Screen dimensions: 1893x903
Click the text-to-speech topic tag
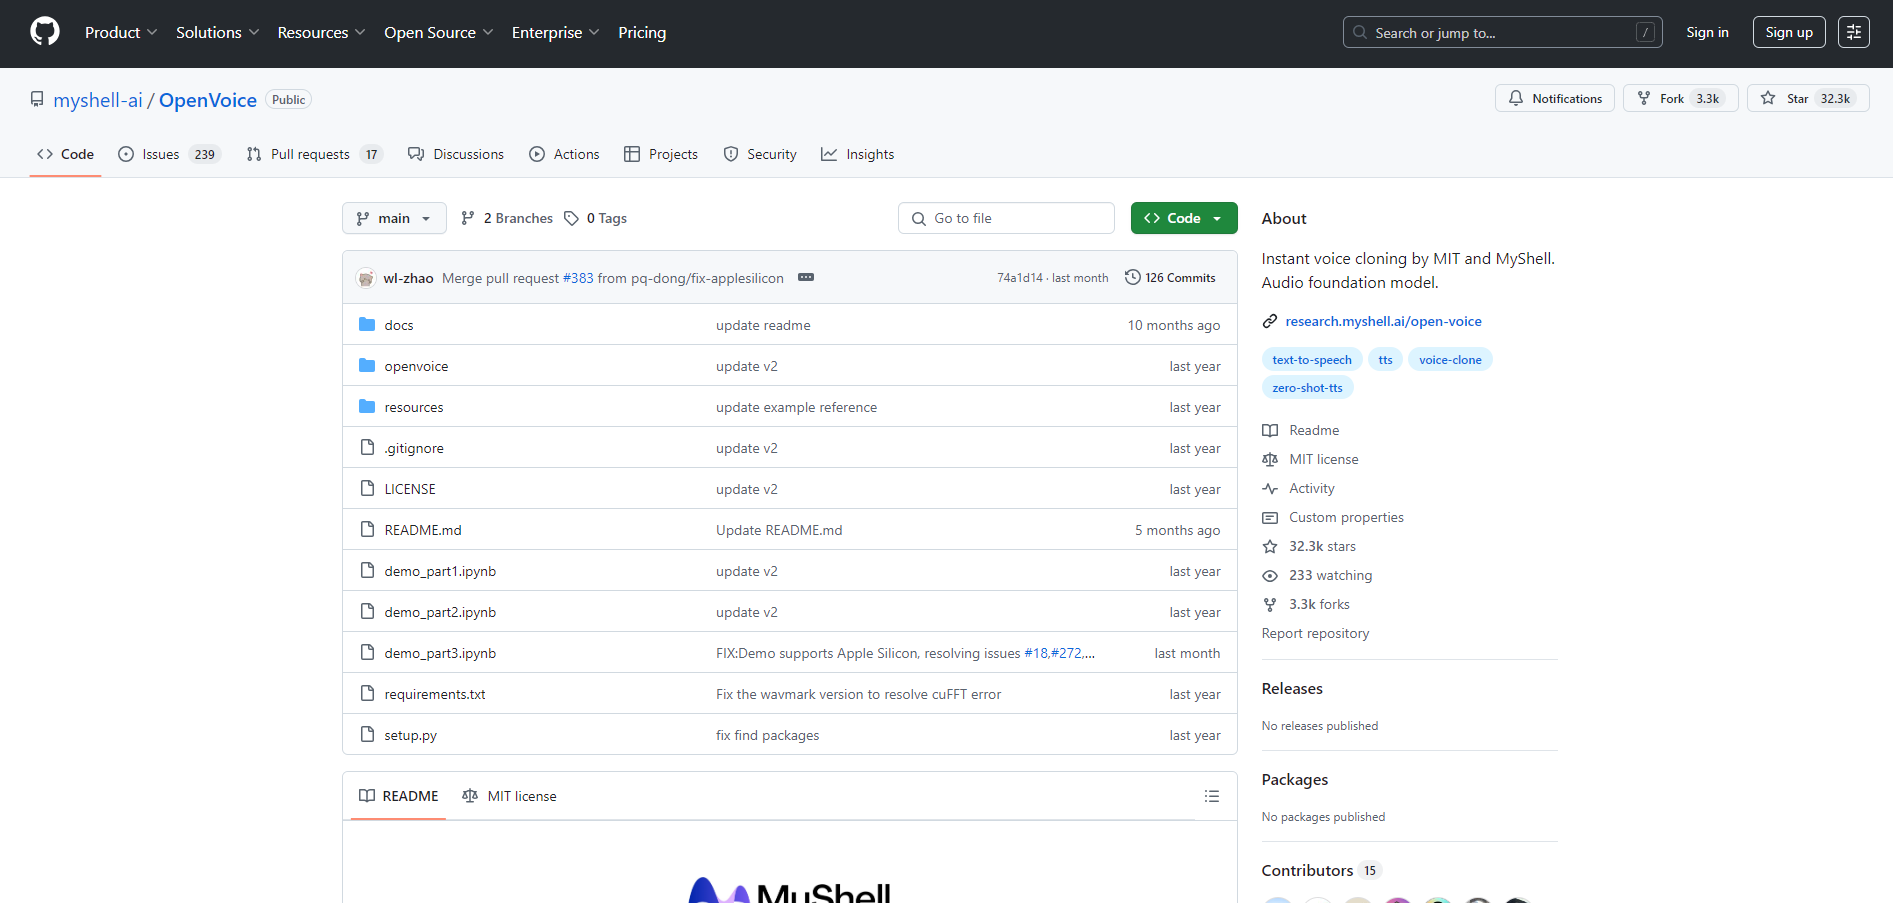point(1312,360)
